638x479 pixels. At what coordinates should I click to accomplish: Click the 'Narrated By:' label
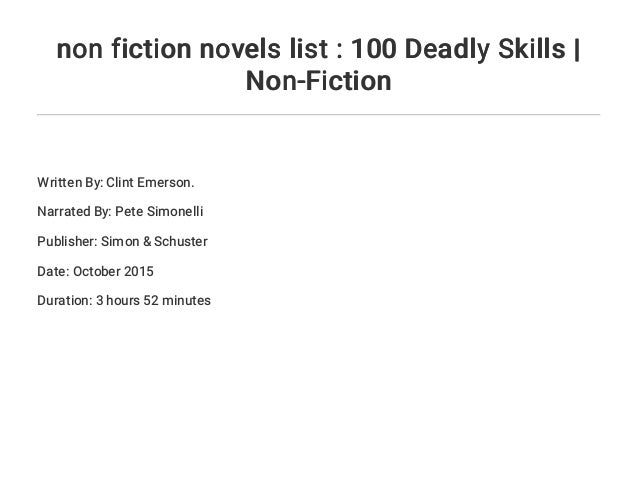(x=74, y=212)
